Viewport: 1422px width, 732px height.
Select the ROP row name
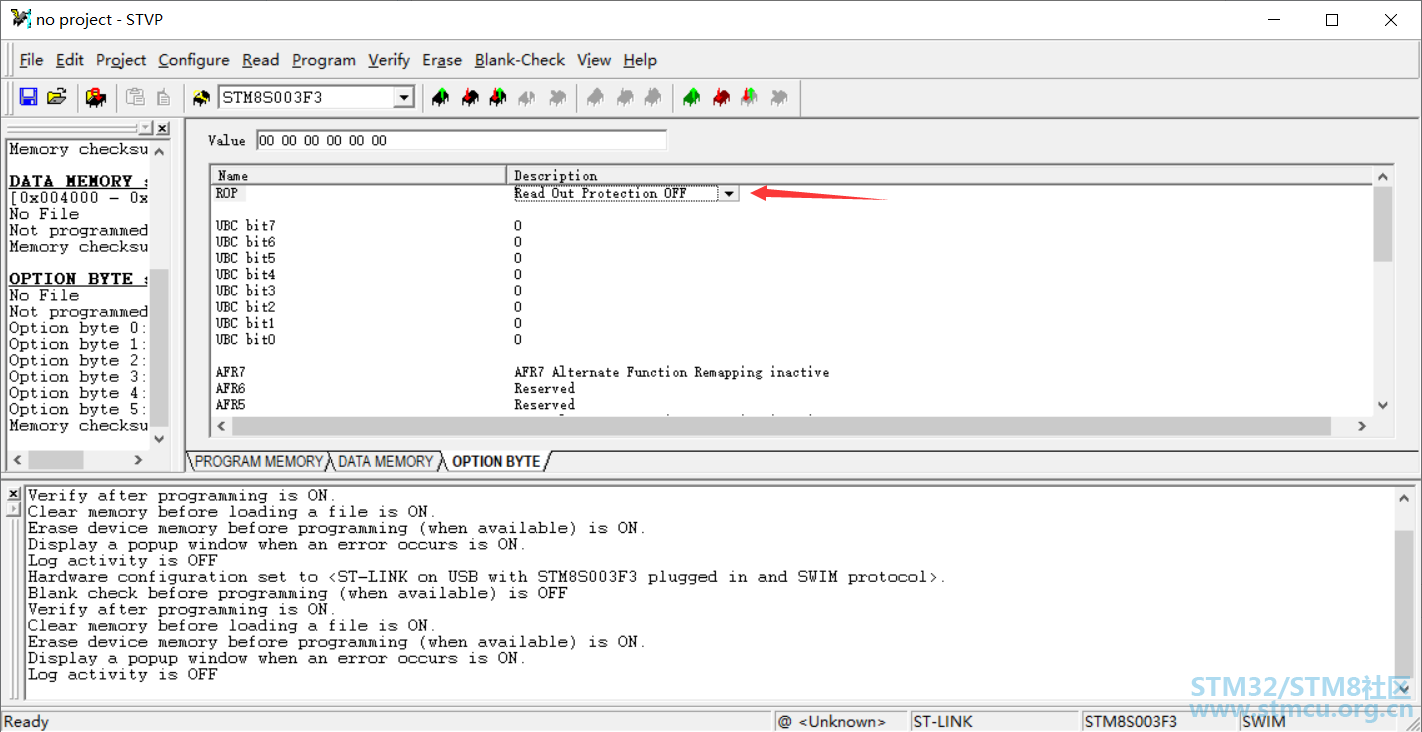(x=226, y=193)
